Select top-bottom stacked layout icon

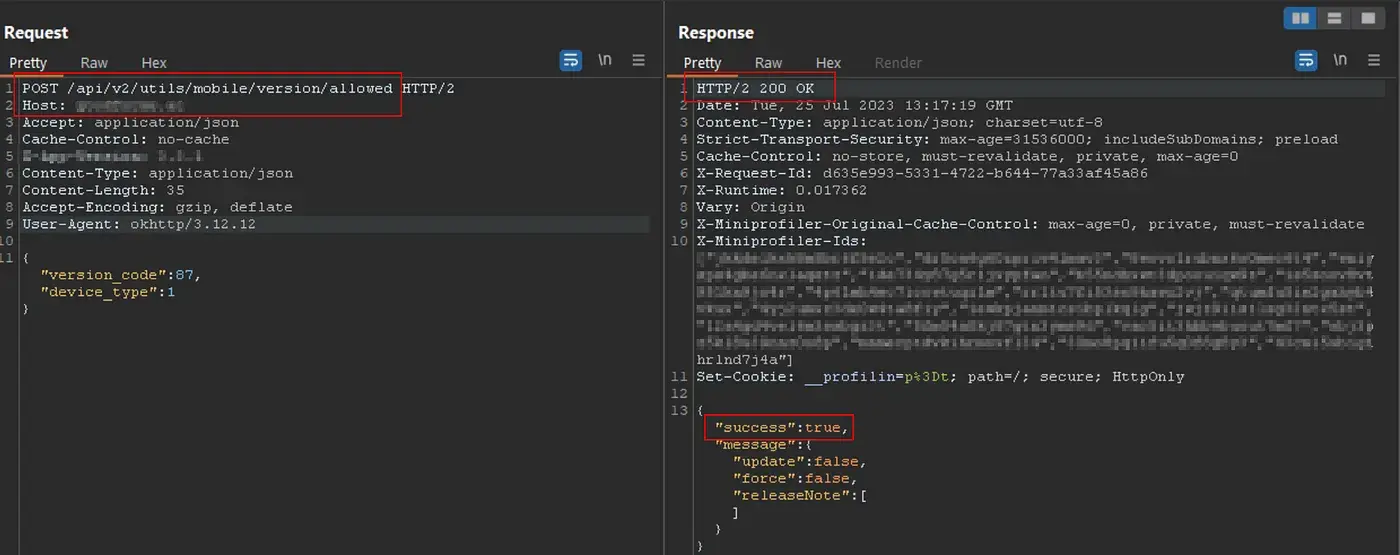click(x=1334, y=18)
